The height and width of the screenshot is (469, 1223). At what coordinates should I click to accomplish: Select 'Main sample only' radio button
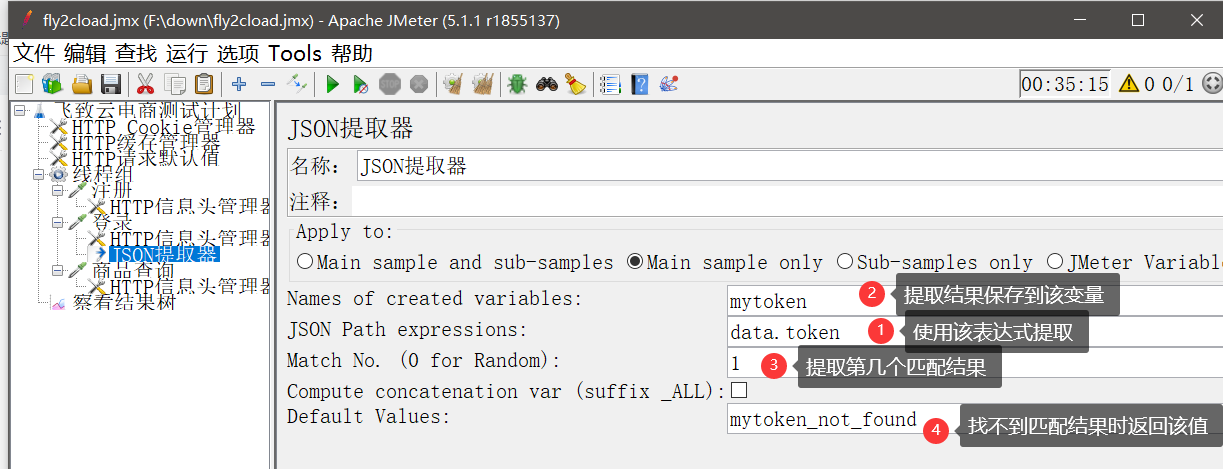tap(635, 262)
